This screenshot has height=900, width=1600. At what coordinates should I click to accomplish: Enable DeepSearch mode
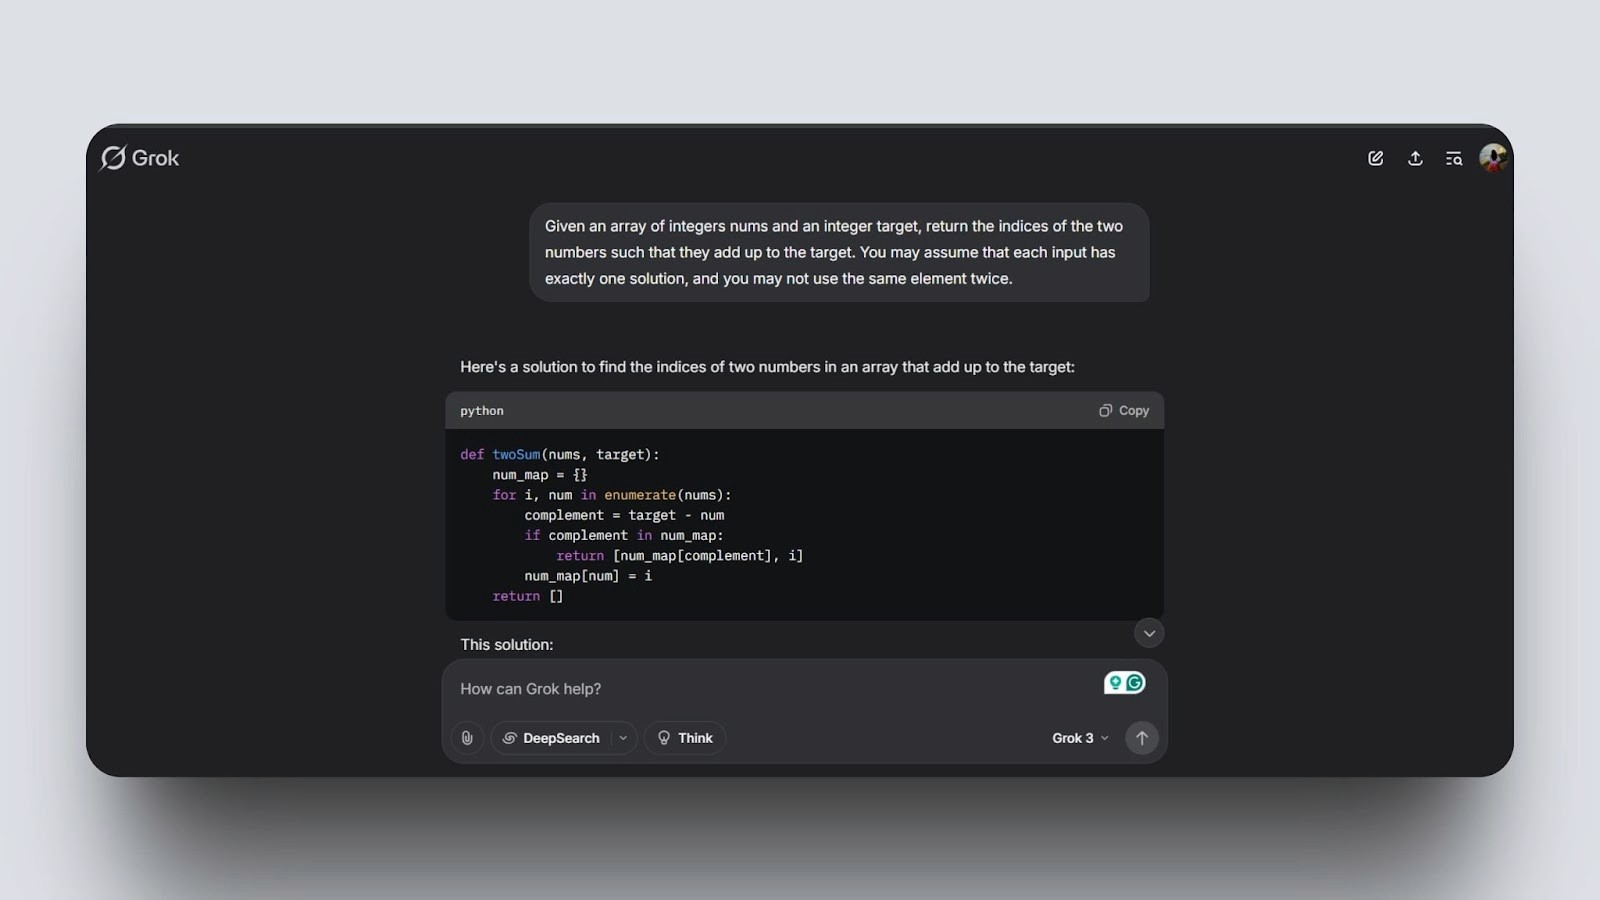tap(551, 738)
